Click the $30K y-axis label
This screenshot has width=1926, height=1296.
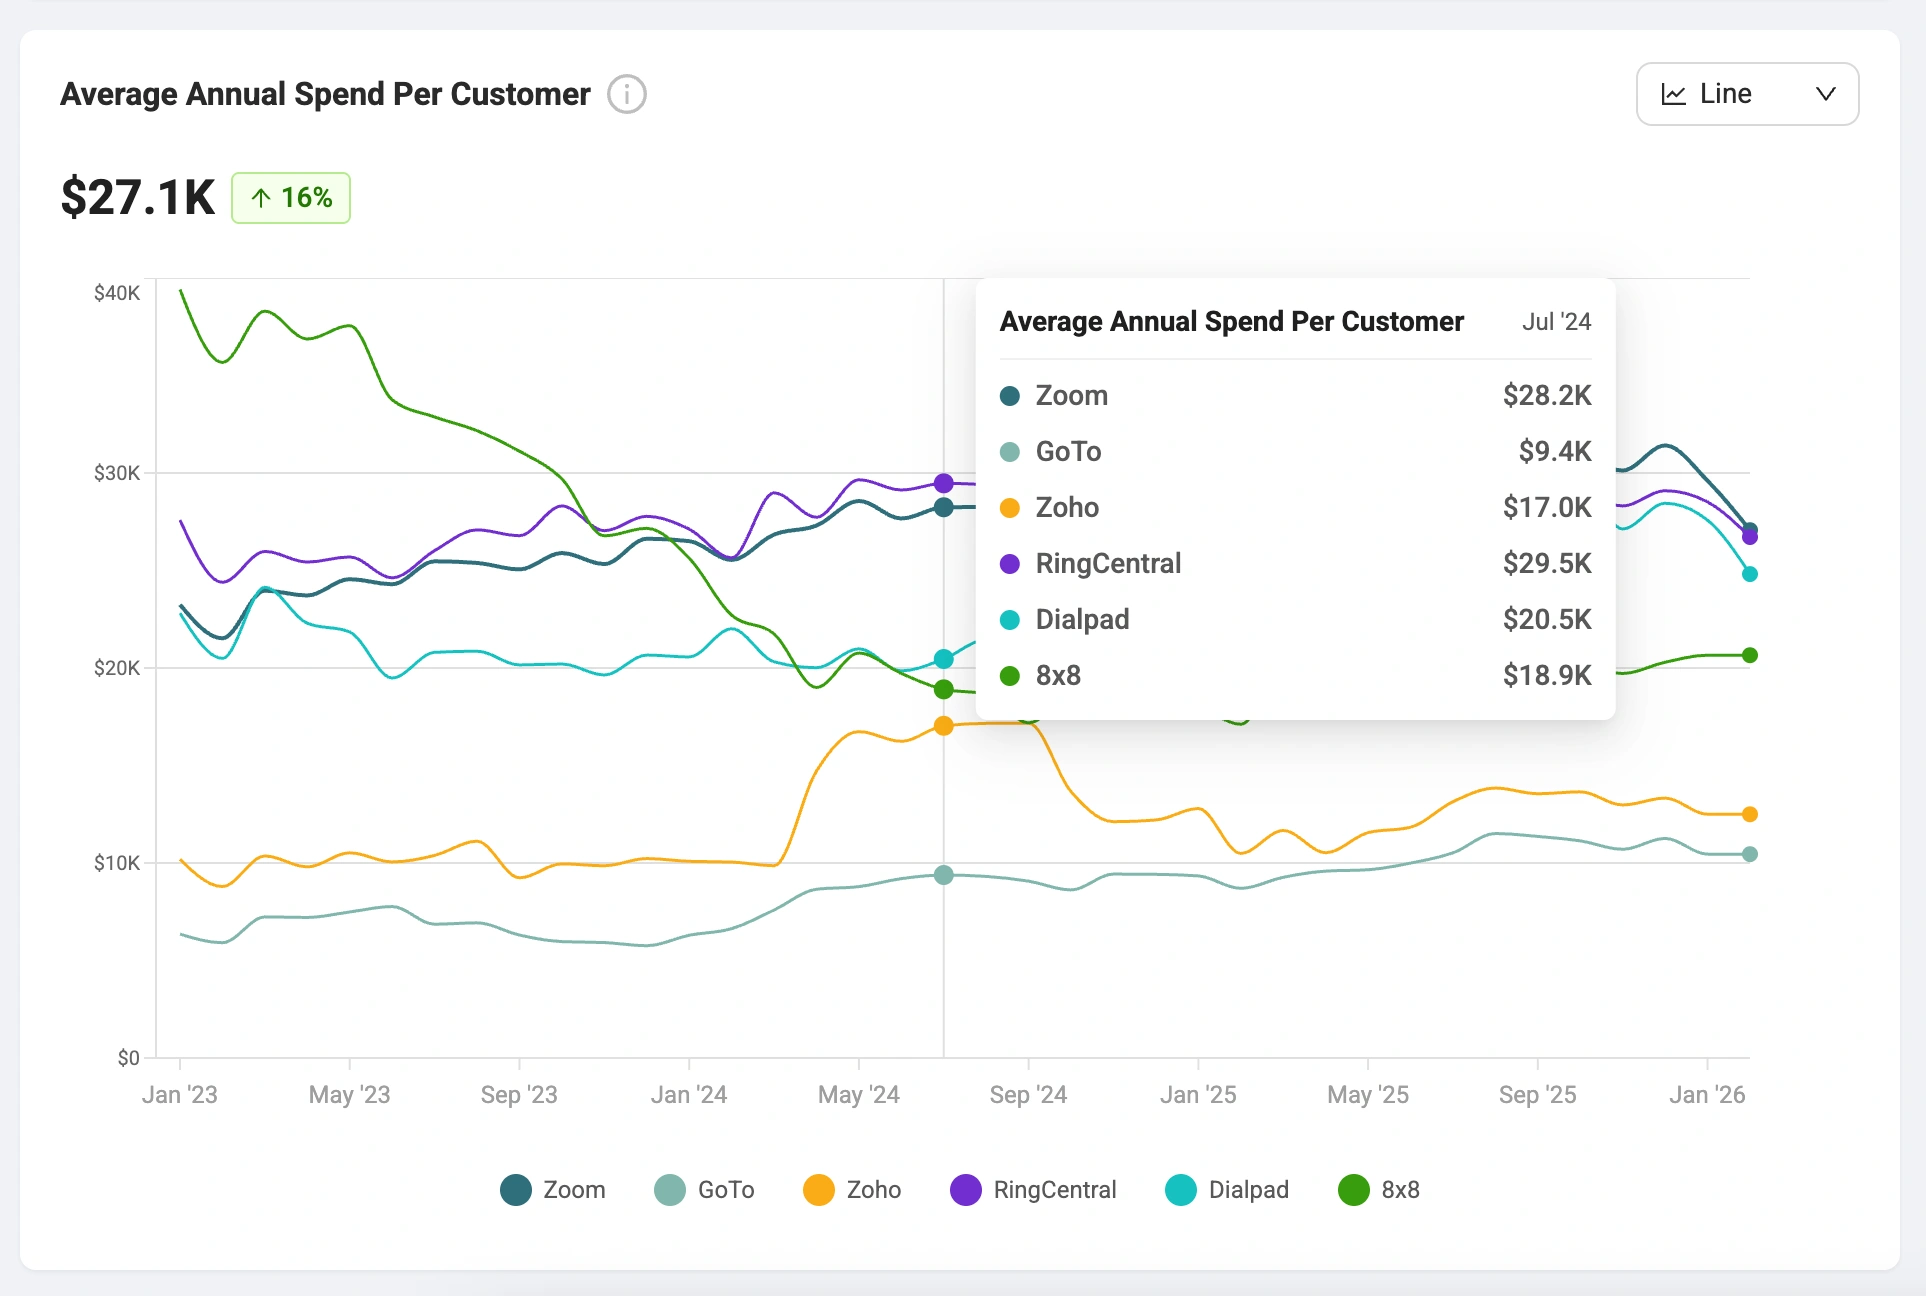pos(117,473)
